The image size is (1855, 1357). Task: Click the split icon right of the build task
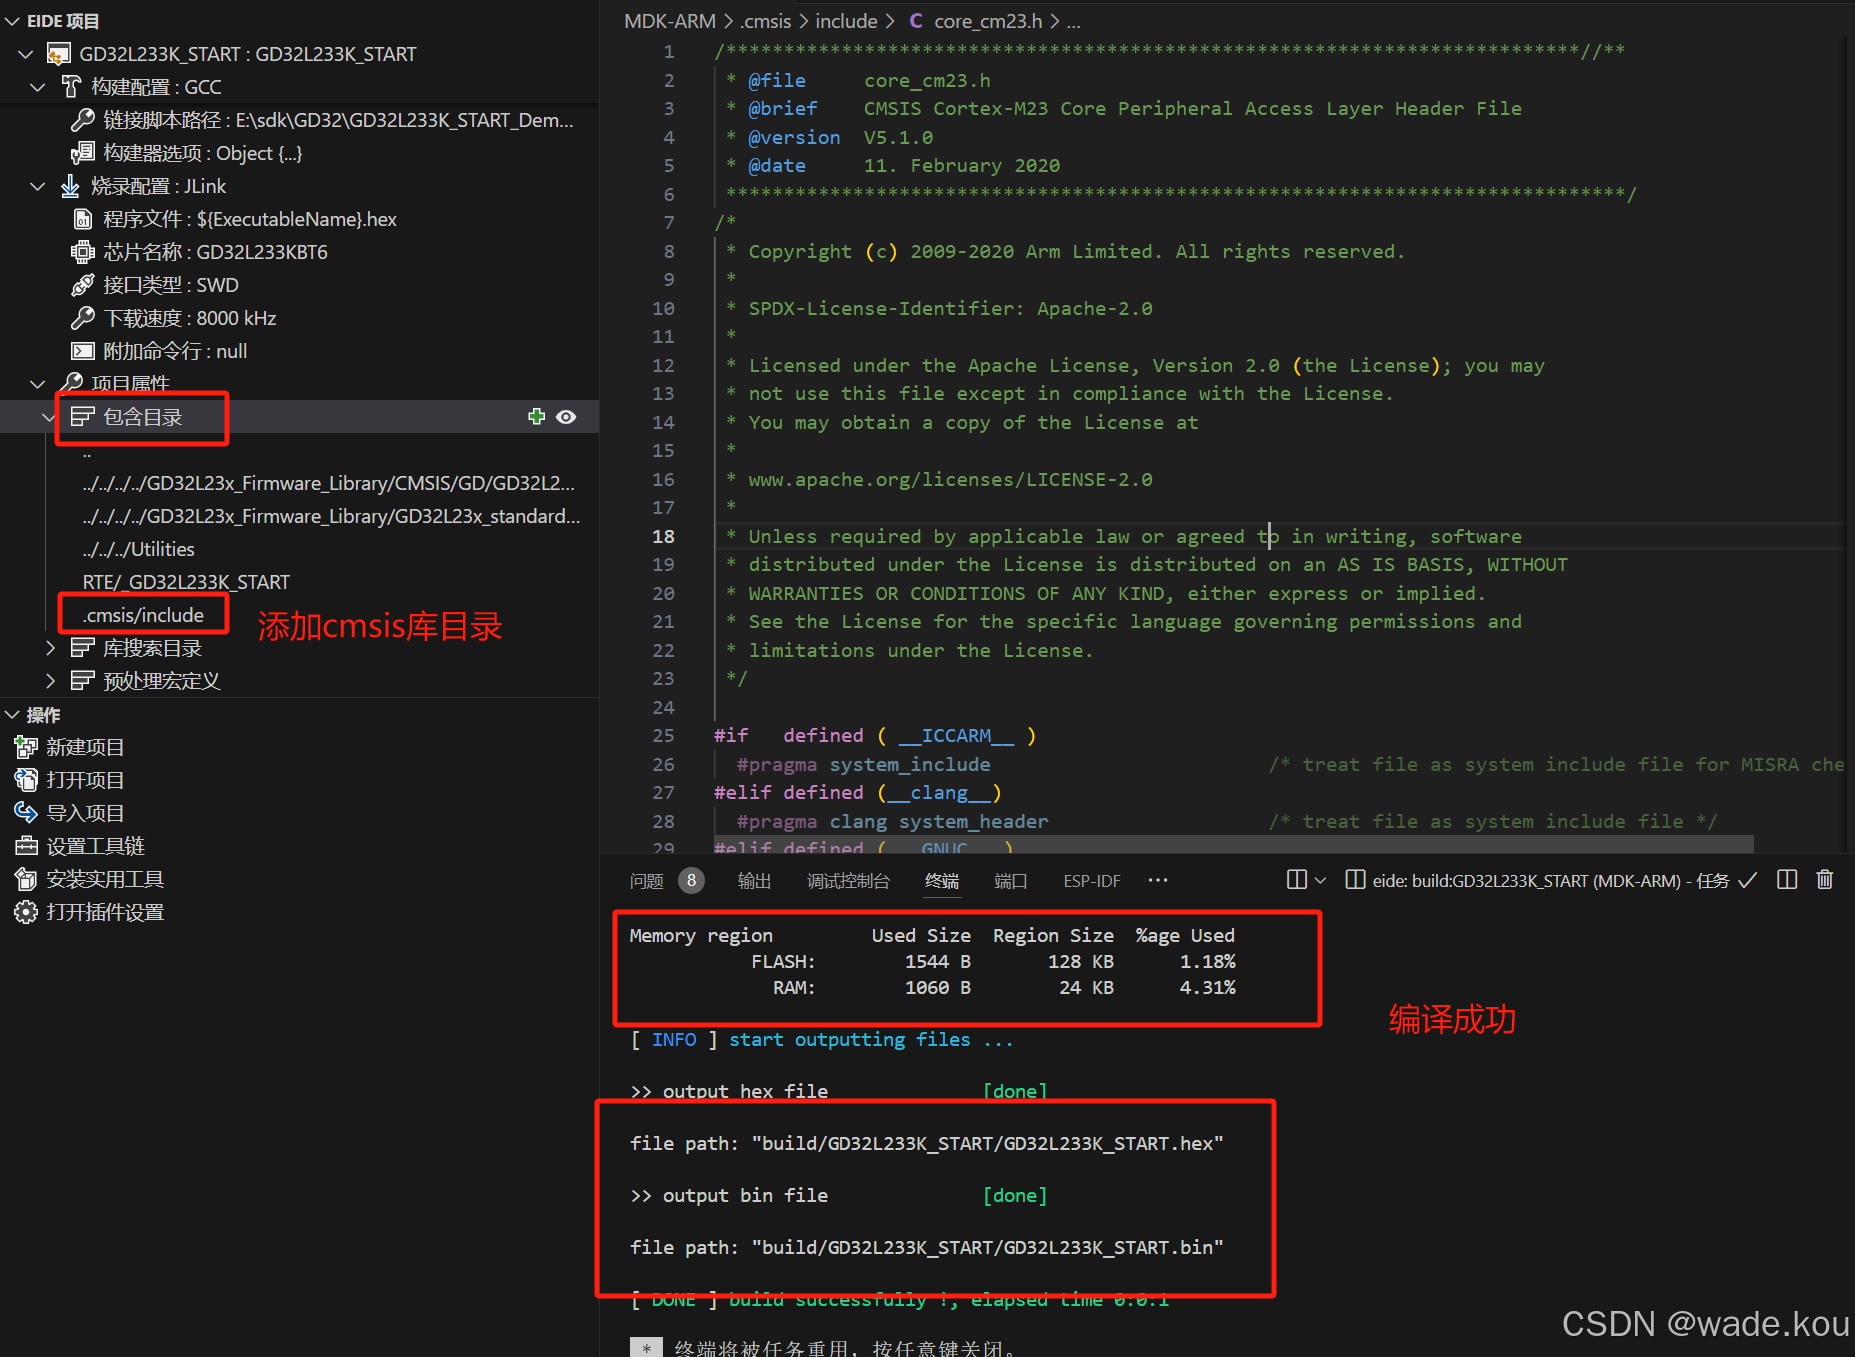pos(1787,880)
